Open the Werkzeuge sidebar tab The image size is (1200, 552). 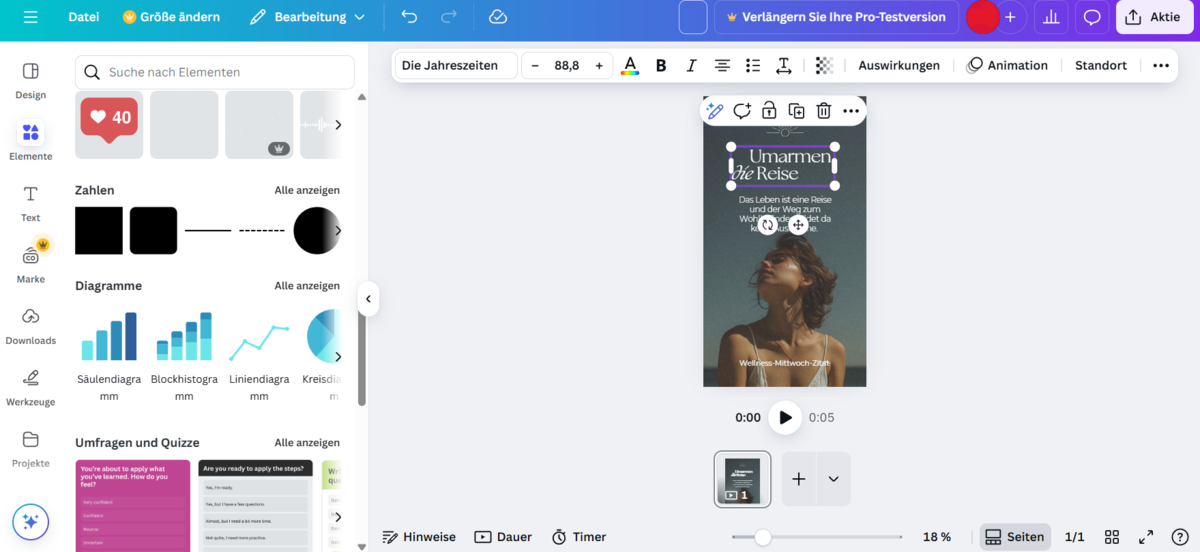point(30,387)
